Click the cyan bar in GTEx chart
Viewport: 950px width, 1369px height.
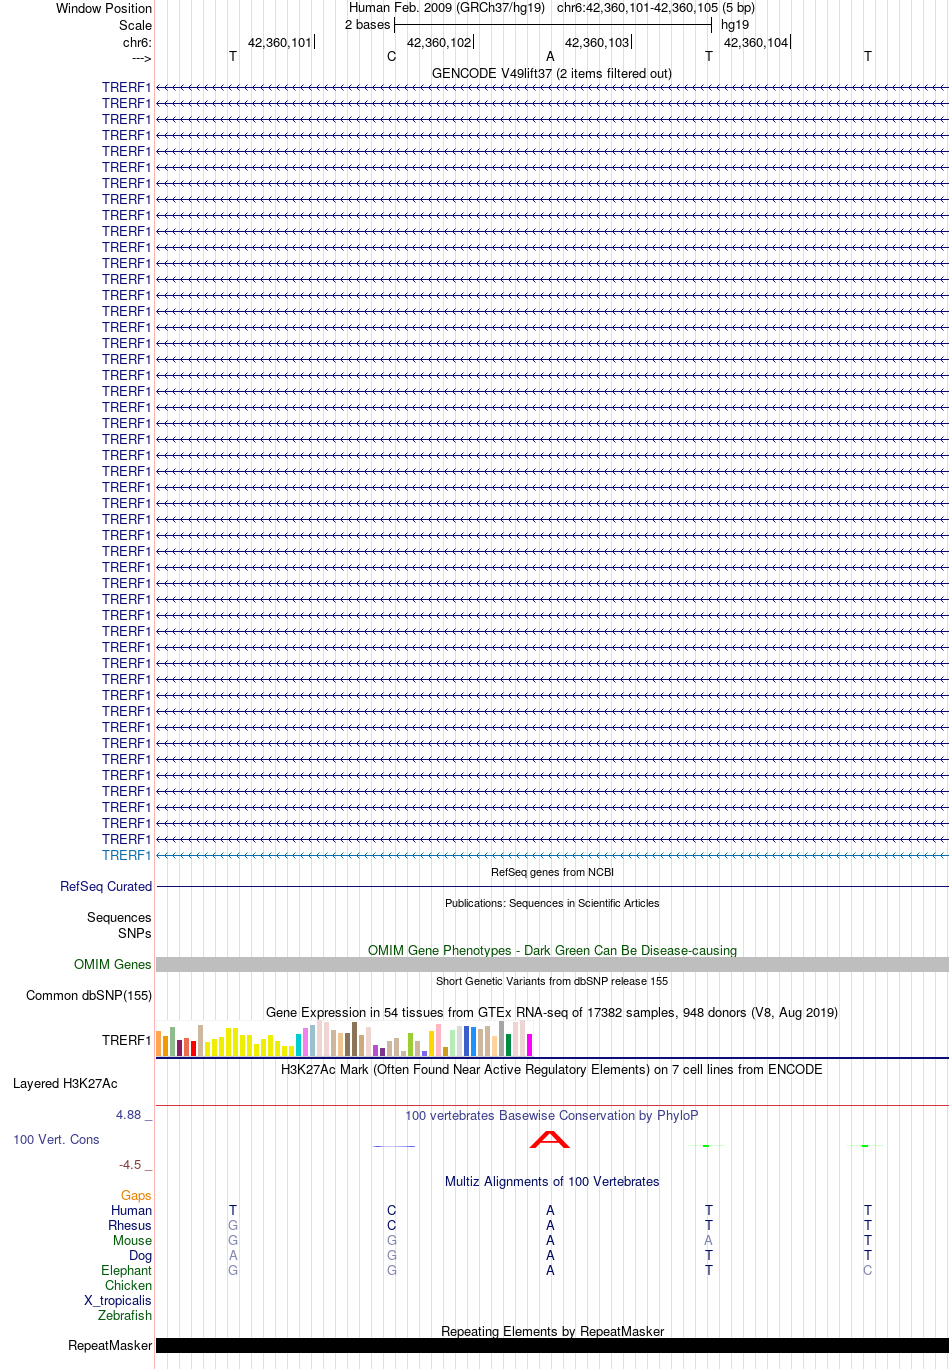tap(299, 1045)
